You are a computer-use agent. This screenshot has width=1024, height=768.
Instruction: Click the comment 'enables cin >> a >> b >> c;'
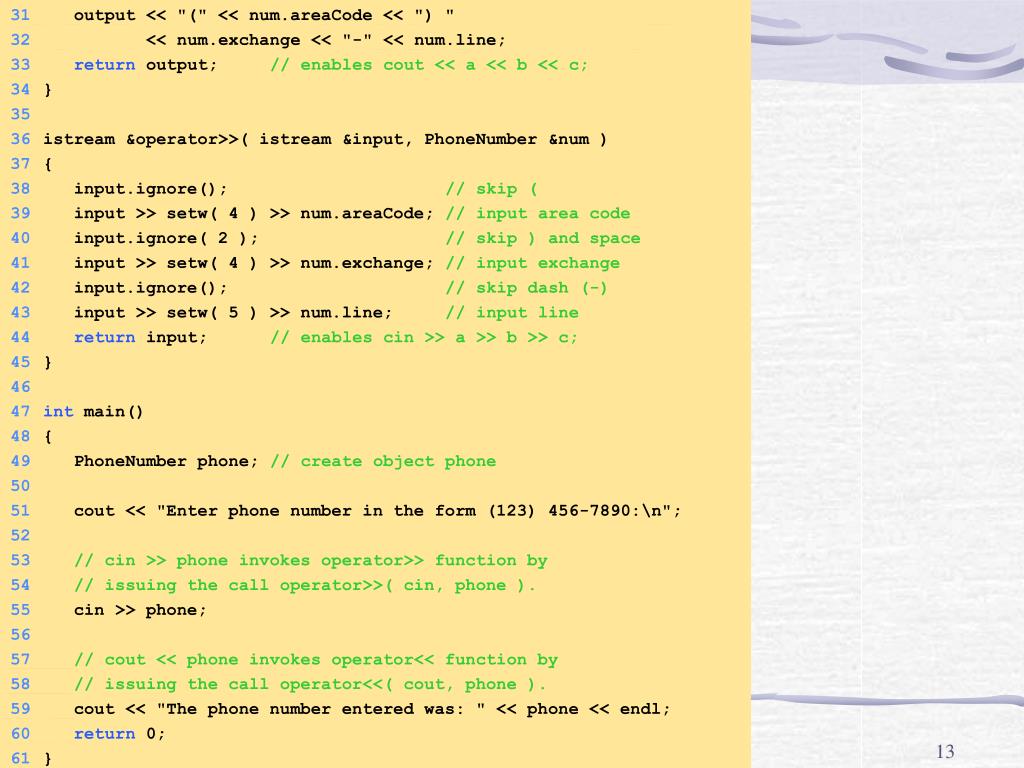pyautogui.click(x=438, y=338)
